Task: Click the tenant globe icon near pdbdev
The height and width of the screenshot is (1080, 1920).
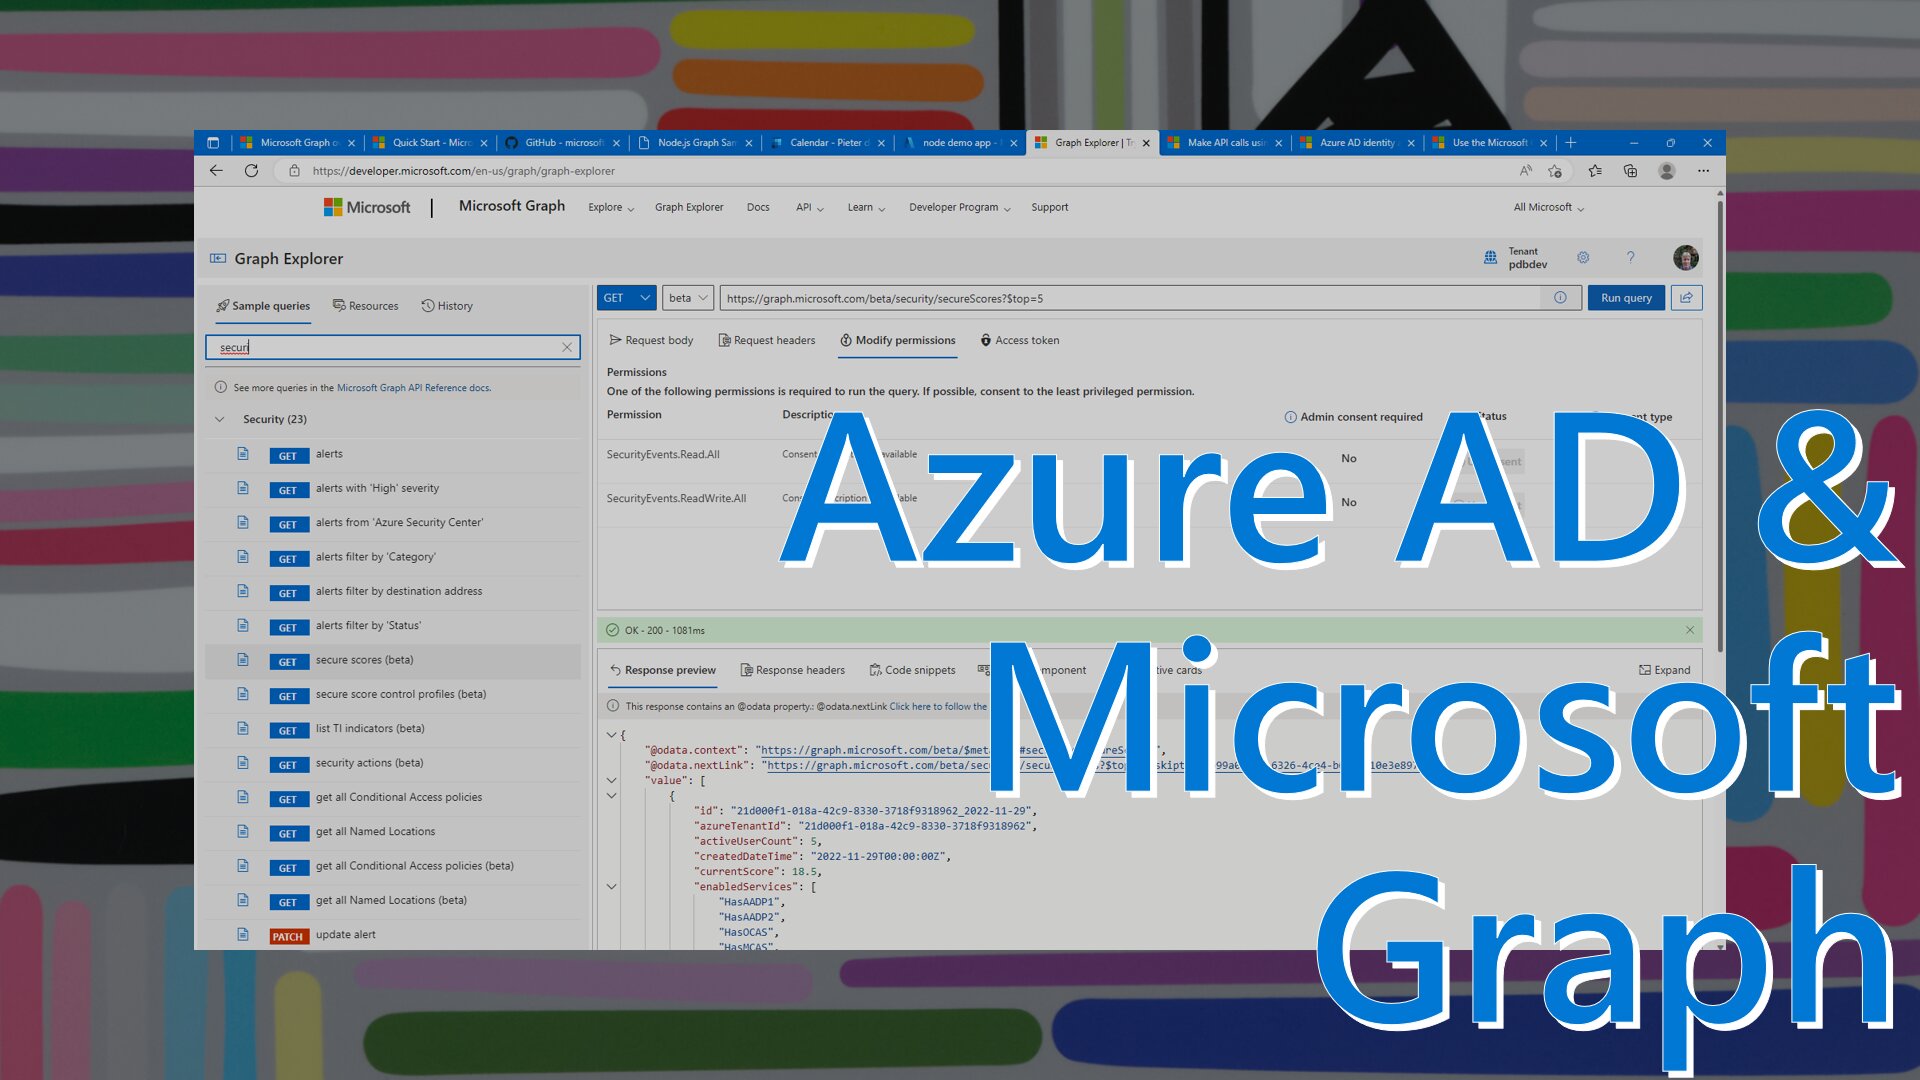Action: [1489, 257]
